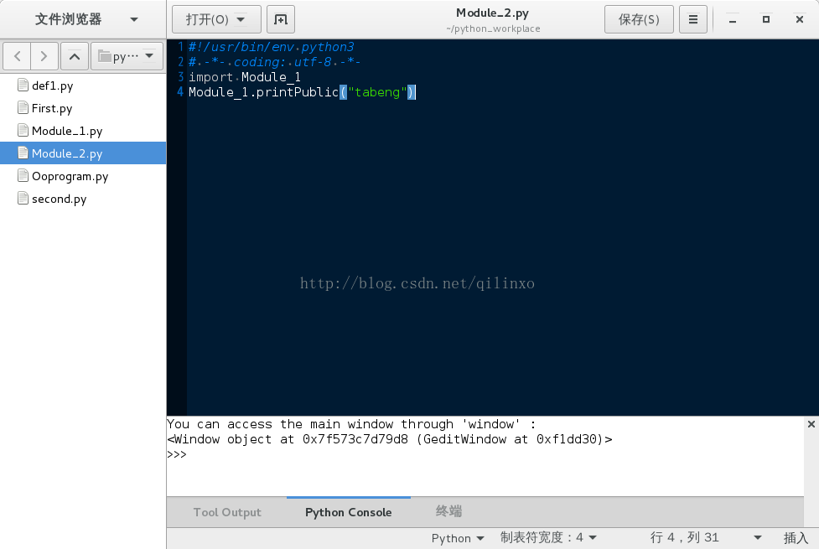This screenshot has width=819, height=549.
Task: Open the 打开(O) dropdown button
Action: [x=216, y=19]
